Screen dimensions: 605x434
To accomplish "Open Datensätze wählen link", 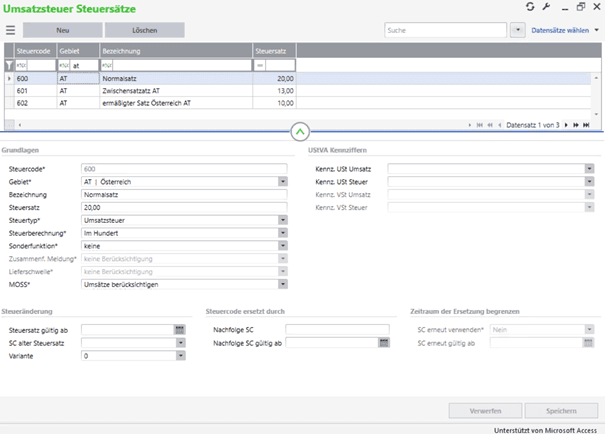I will [x=560, y=30].
